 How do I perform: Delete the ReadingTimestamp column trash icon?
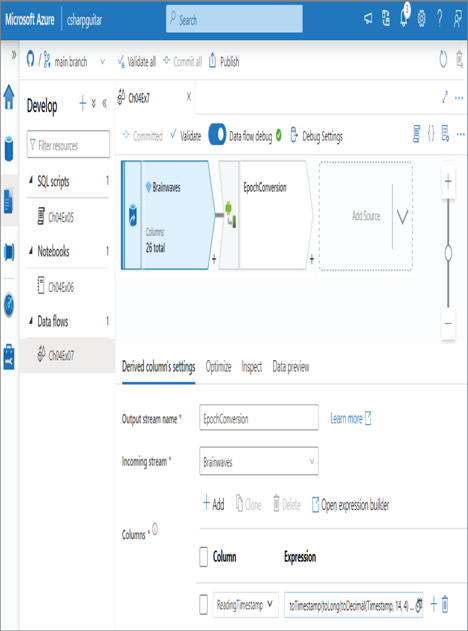point(445,604)
